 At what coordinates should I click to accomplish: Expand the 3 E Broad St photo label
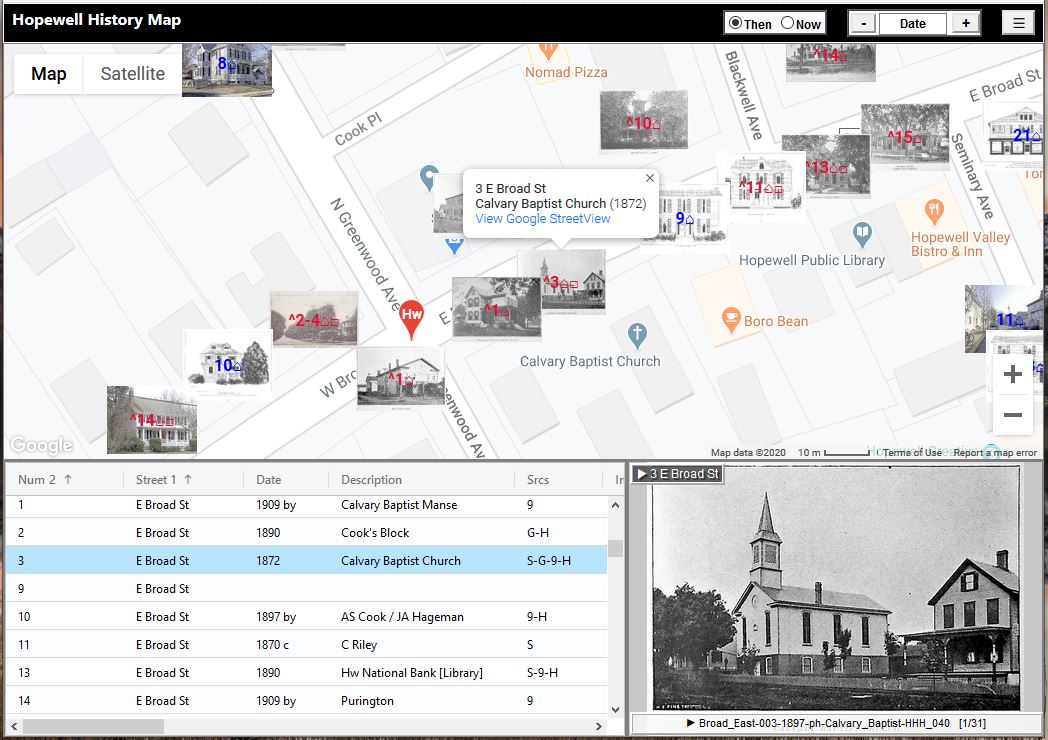[x=677, y=474]
